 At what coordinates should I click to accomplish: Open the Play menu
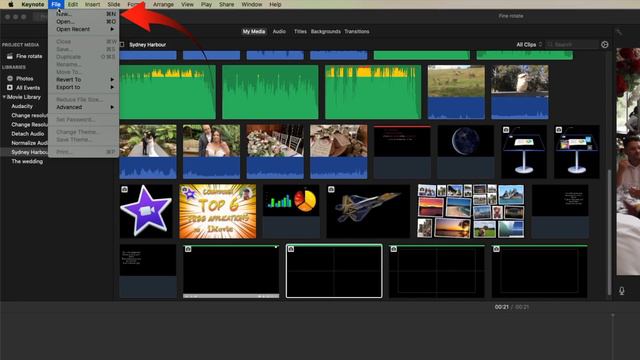(x=206, y=4)
